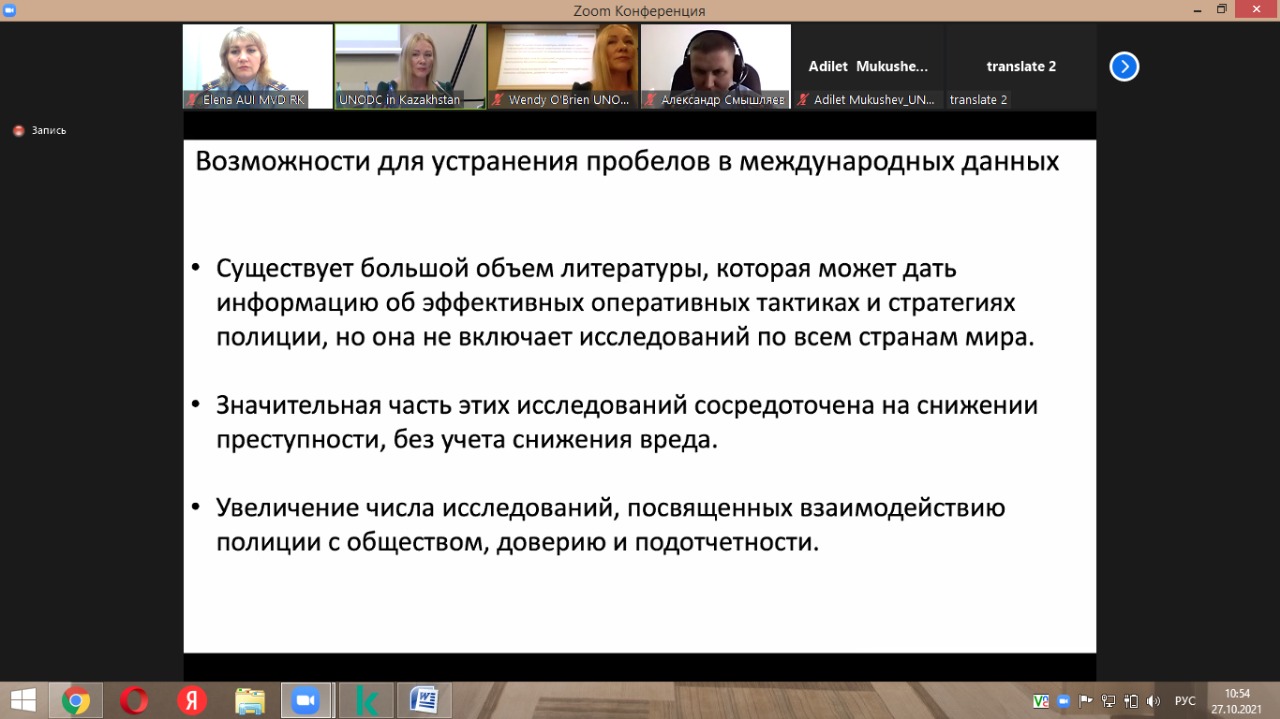
Task: Open the clock and date flyout
Action: click(1237, 700)
